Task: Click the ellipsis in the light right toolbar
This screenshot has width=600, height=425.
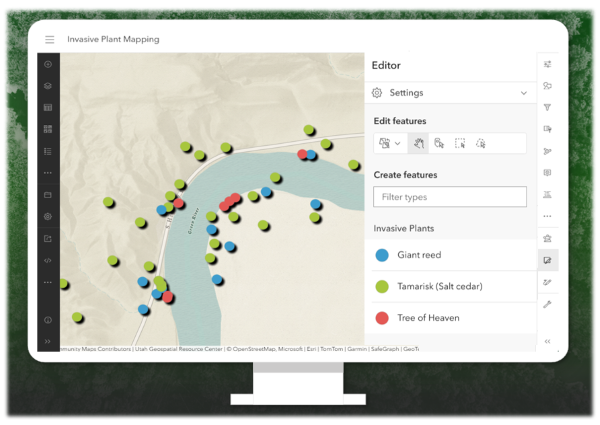Action: point(548,217)
